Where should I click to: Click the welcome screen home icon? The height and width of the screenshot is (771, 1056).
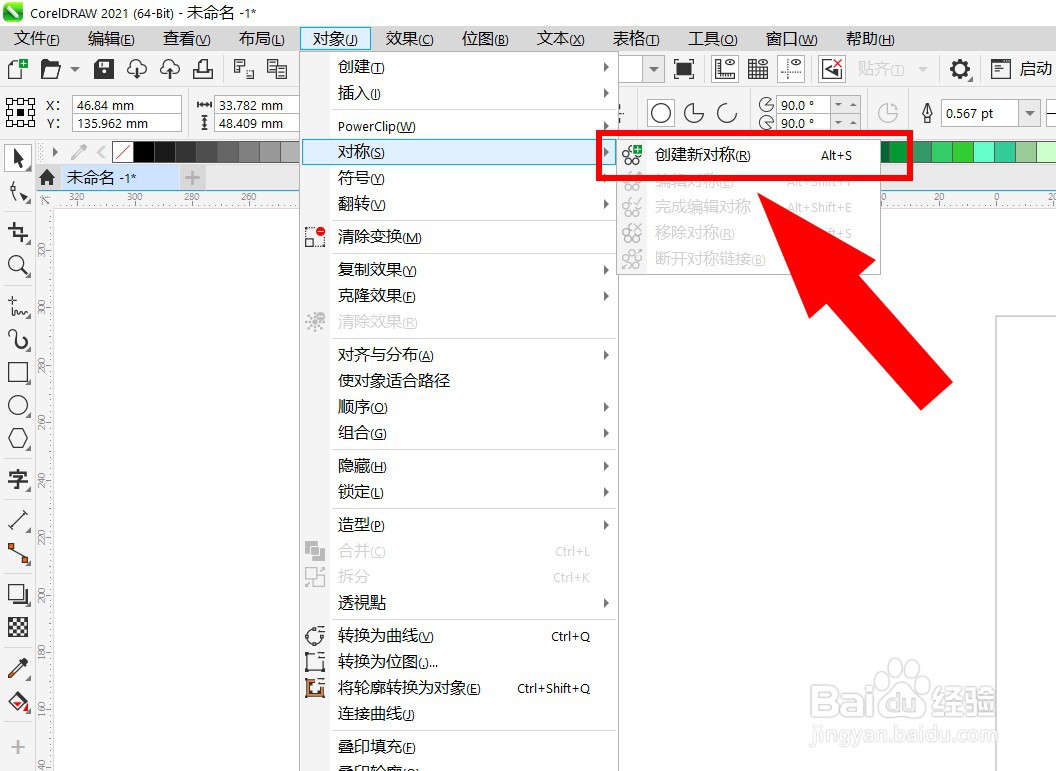(47, 178)
